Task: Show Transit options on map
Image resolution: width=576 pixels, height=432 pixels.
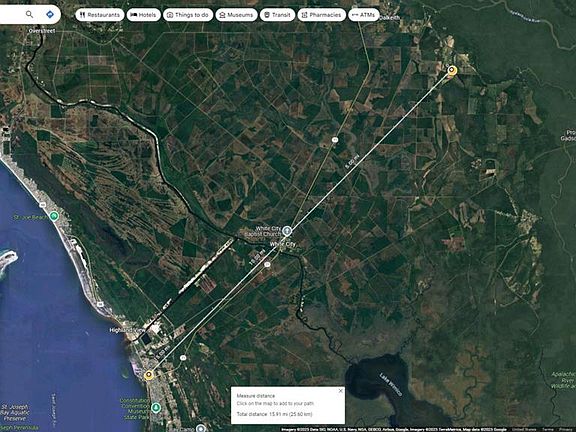Action: pos(277,15)
